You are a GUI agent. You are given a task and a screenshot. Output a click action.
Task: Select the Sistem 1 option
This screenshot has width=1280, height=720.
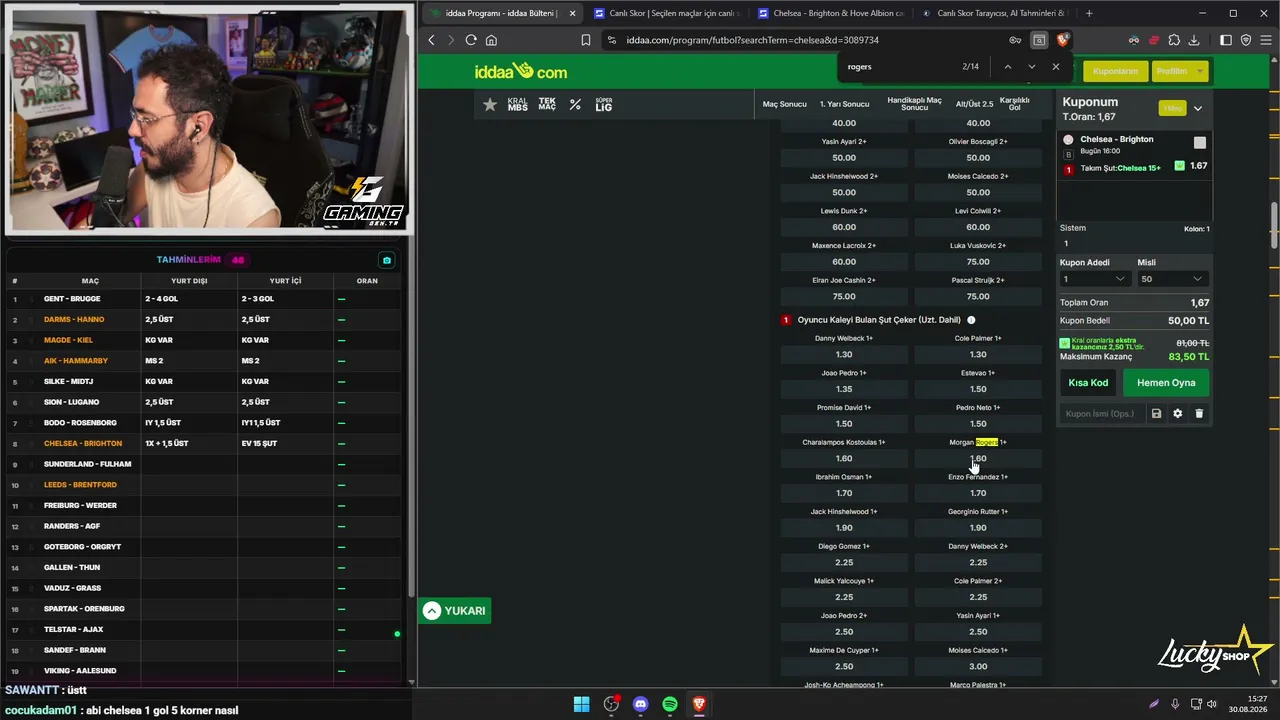point(1066,243)
